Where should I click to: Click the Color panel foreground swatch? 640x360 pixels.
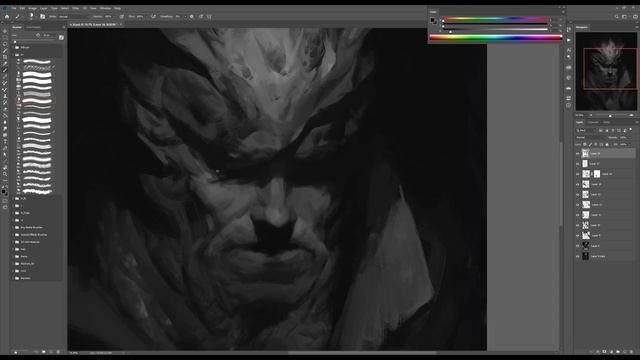tap(432, 19)
